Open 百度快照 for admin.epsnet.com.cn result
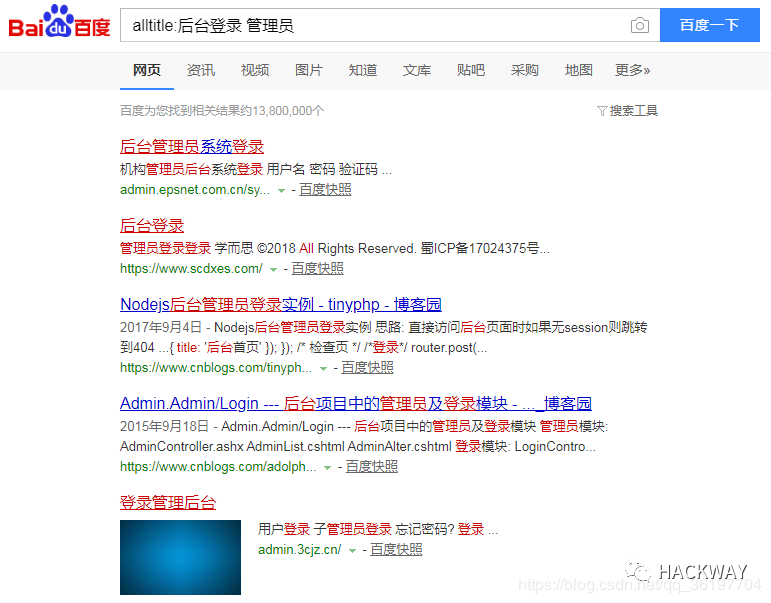Image resolution: width=771 pixels, height=603 pixels. click(325, 190)
